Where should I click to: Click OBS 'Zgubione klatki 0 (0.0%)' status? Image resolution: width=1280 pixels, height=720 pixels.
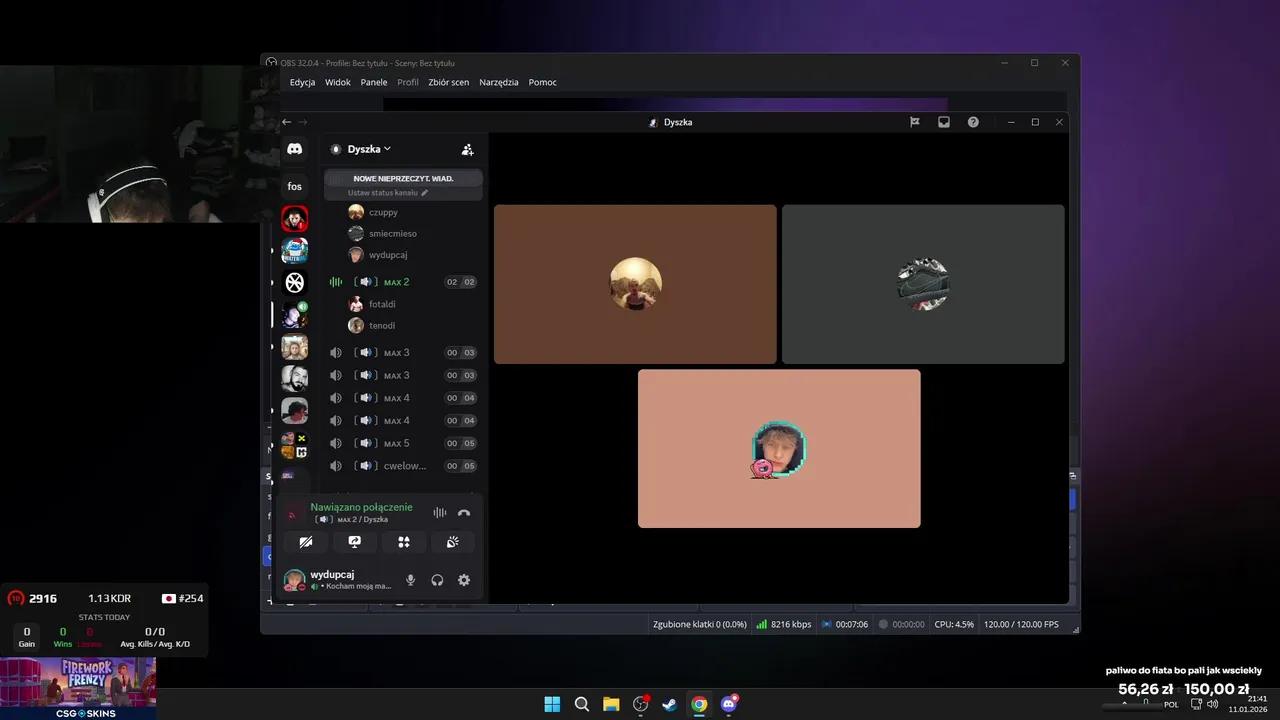[700, 624]
